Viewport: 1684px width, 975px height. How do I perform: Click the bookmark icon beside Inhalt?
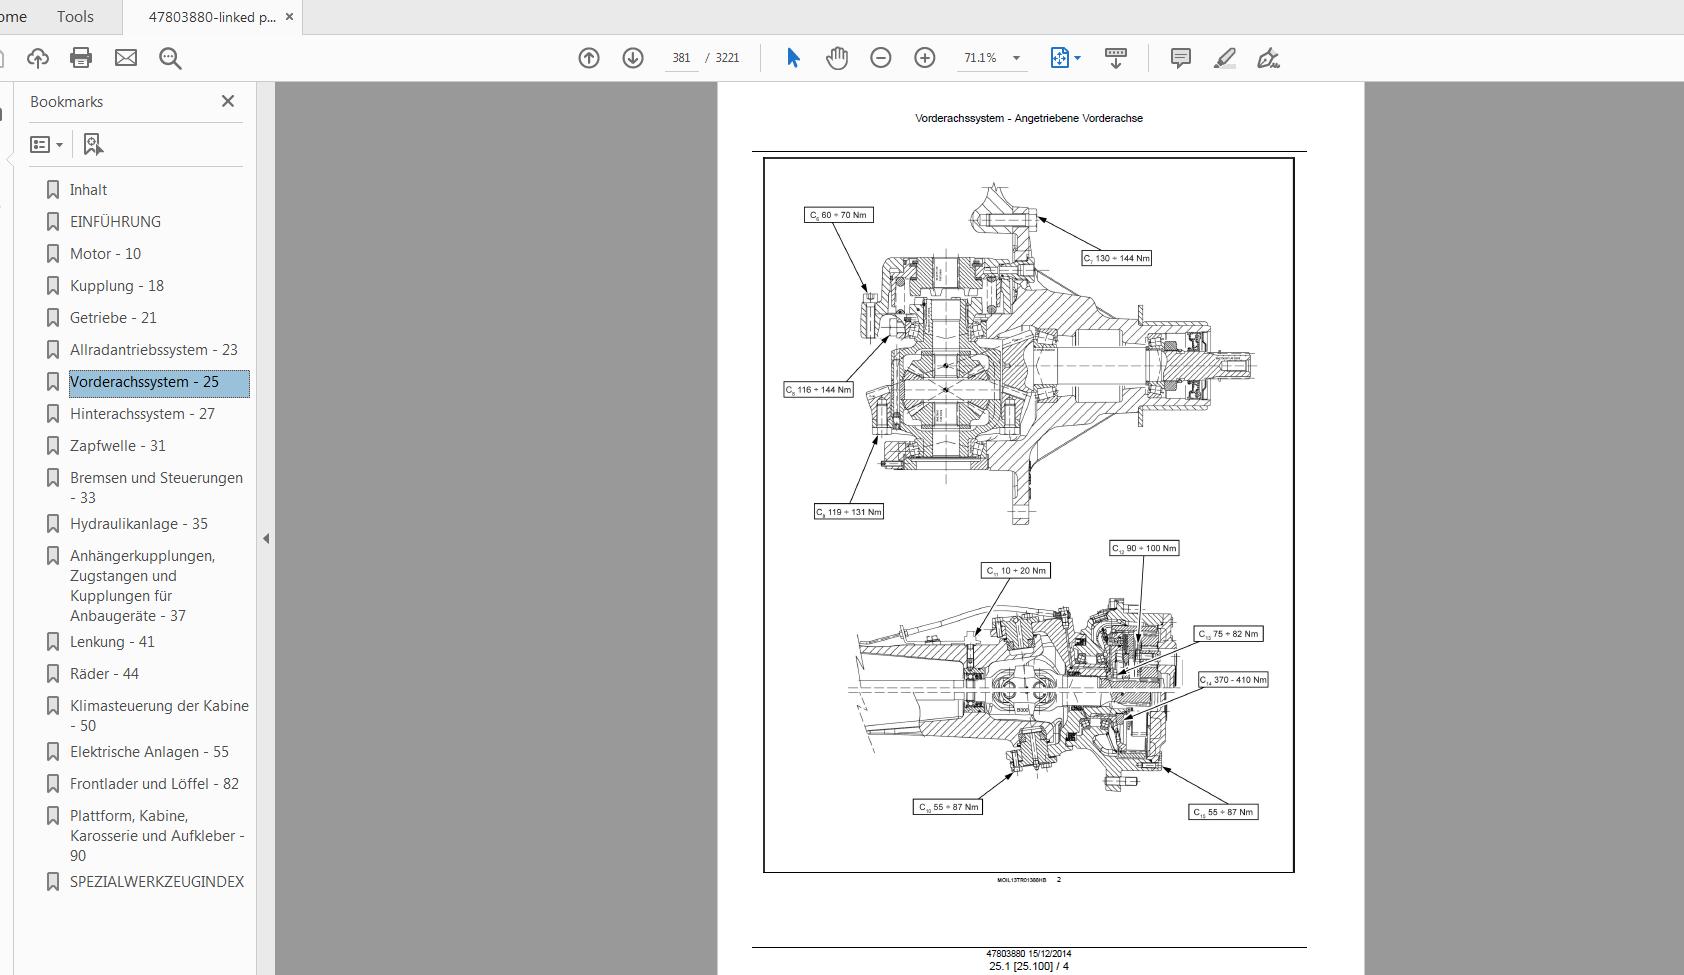53,190
